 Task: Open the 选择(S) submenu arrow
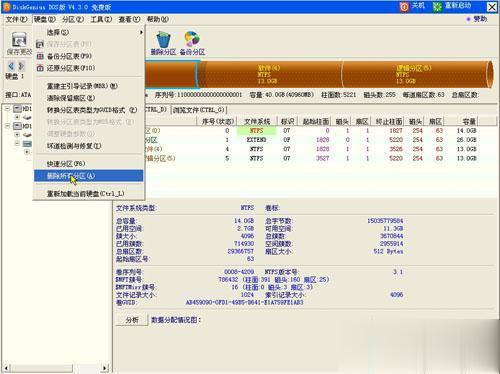click(x=141, y=32)
